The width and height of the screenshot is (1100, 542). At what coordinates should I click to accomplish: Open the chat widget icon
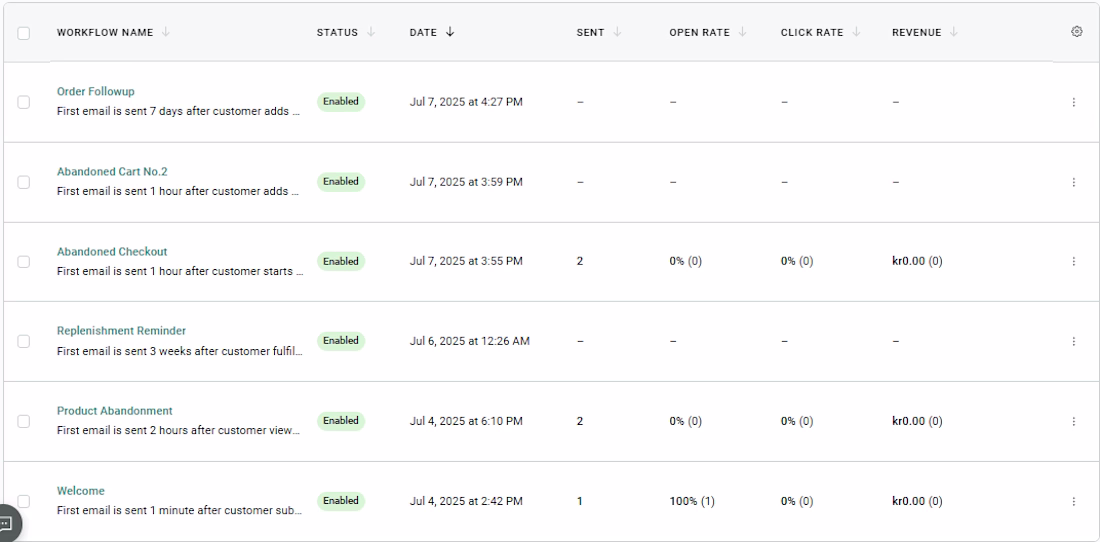click(7, 523)
